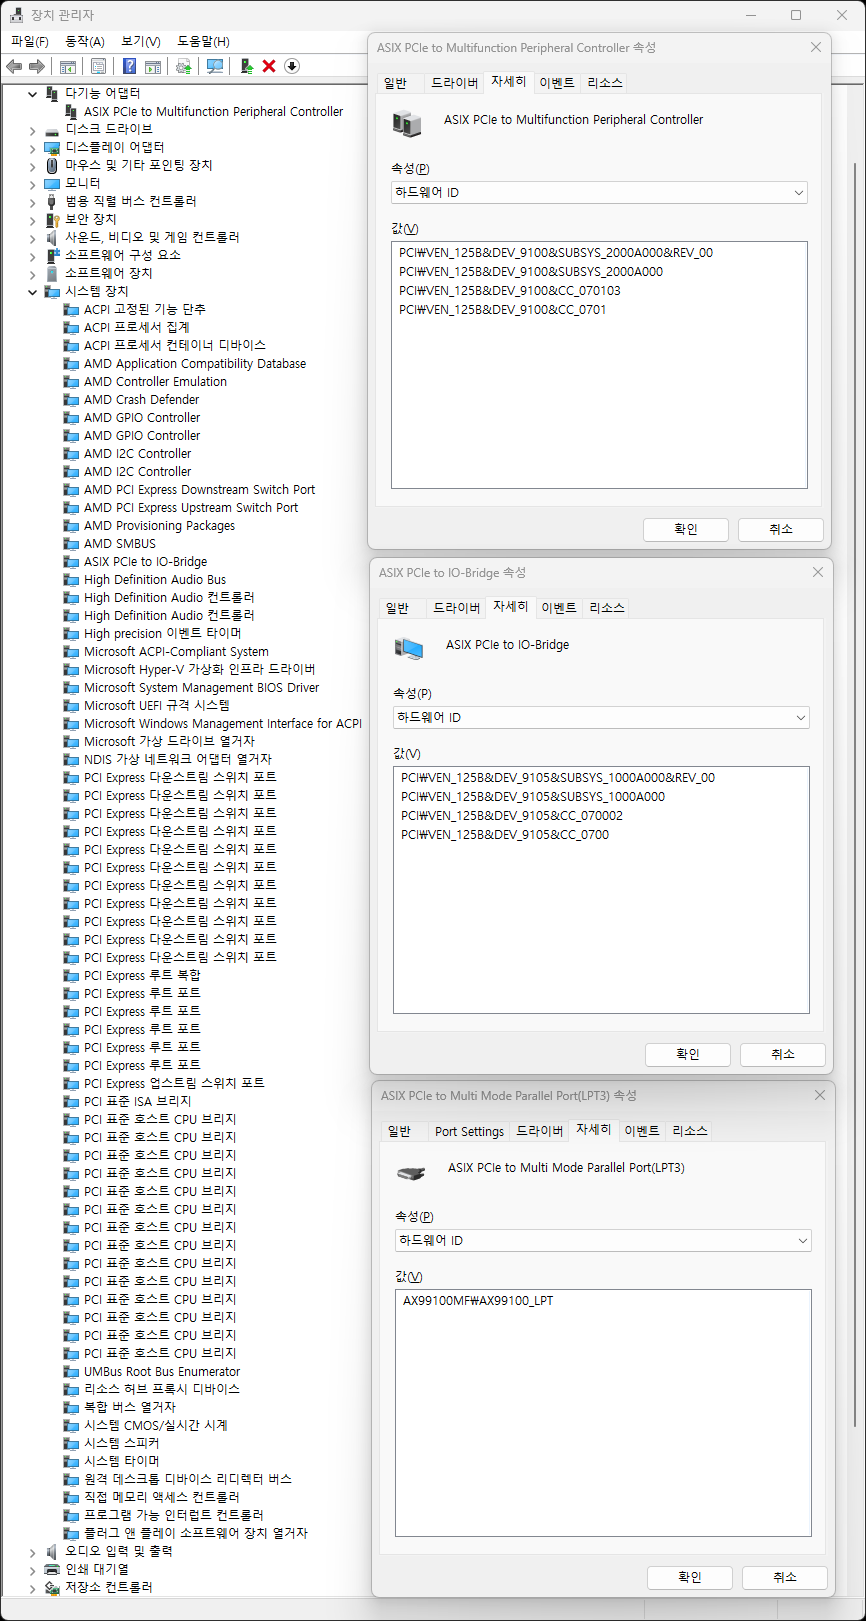
Task: Select PCI\VEN_125B&DEV_9100&CC_070103 hardware ID value
Action: click(x=510, y=291)
